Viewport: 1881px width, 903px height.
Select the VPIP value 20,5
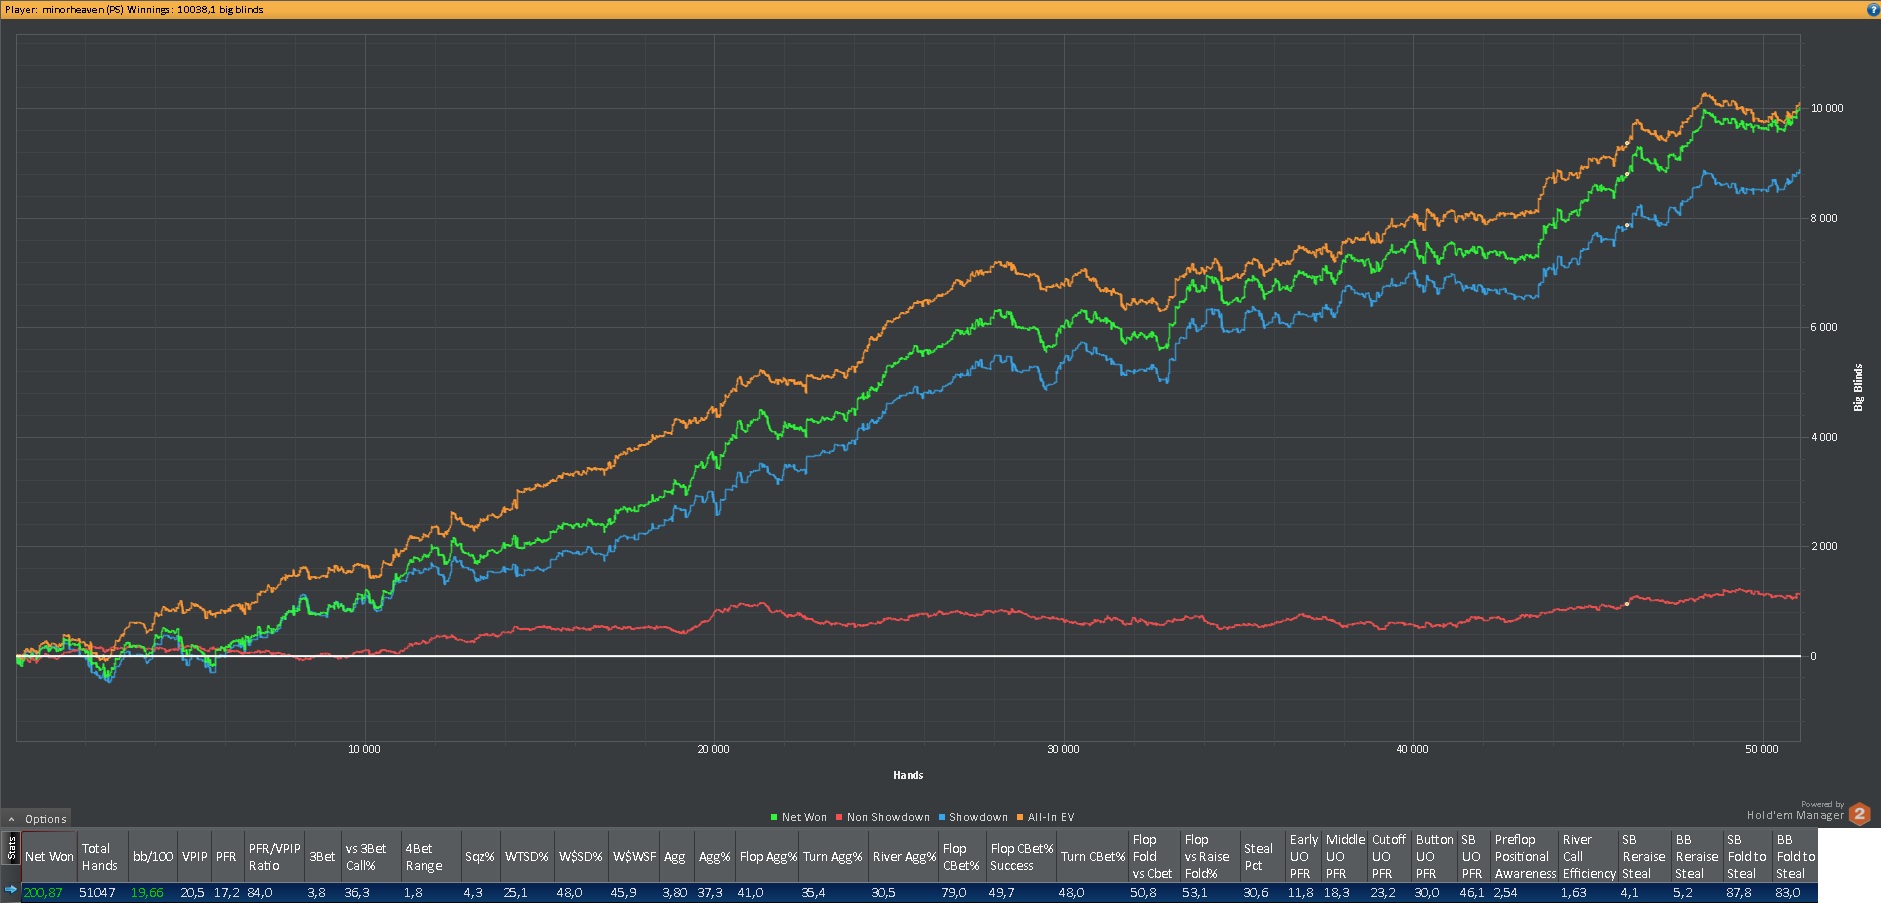pos(193,892)
